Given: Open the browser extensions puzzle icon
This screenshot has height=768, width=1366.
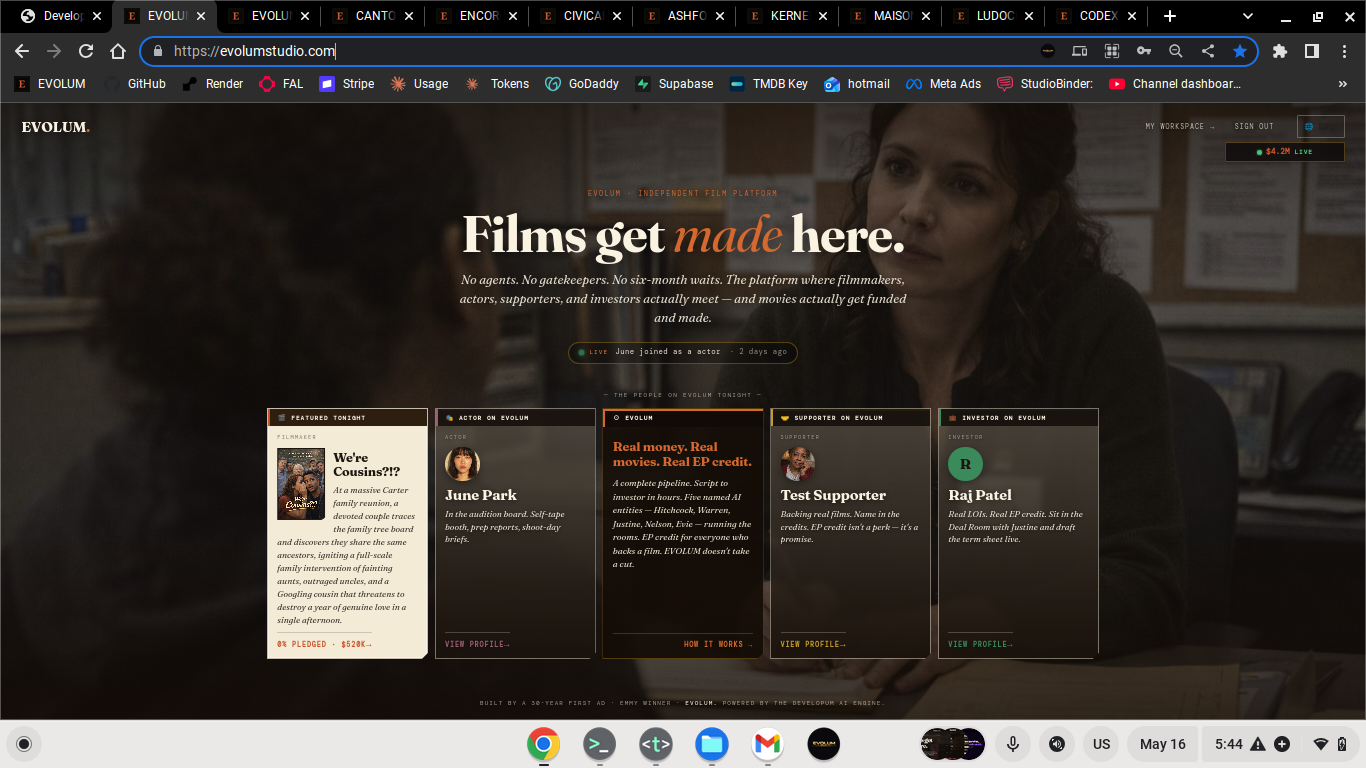Looking at the screenshot, I should (x=1280, y=51).
